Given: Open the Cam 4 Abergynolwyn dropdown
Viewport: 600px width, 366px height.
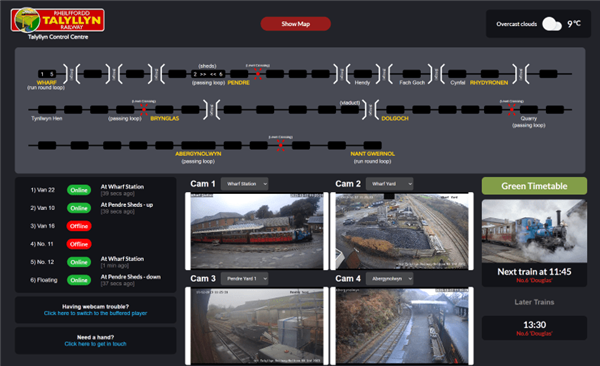Looking at the screenshot, I should click(x=390, y=278).
